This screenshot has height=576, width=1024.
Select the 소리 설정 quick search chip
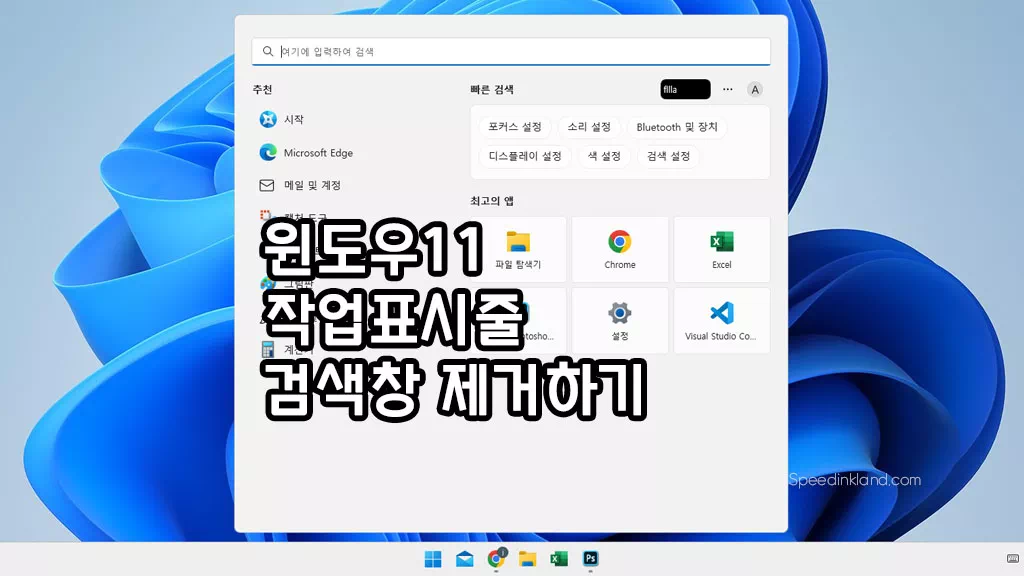tap(589, 127)
